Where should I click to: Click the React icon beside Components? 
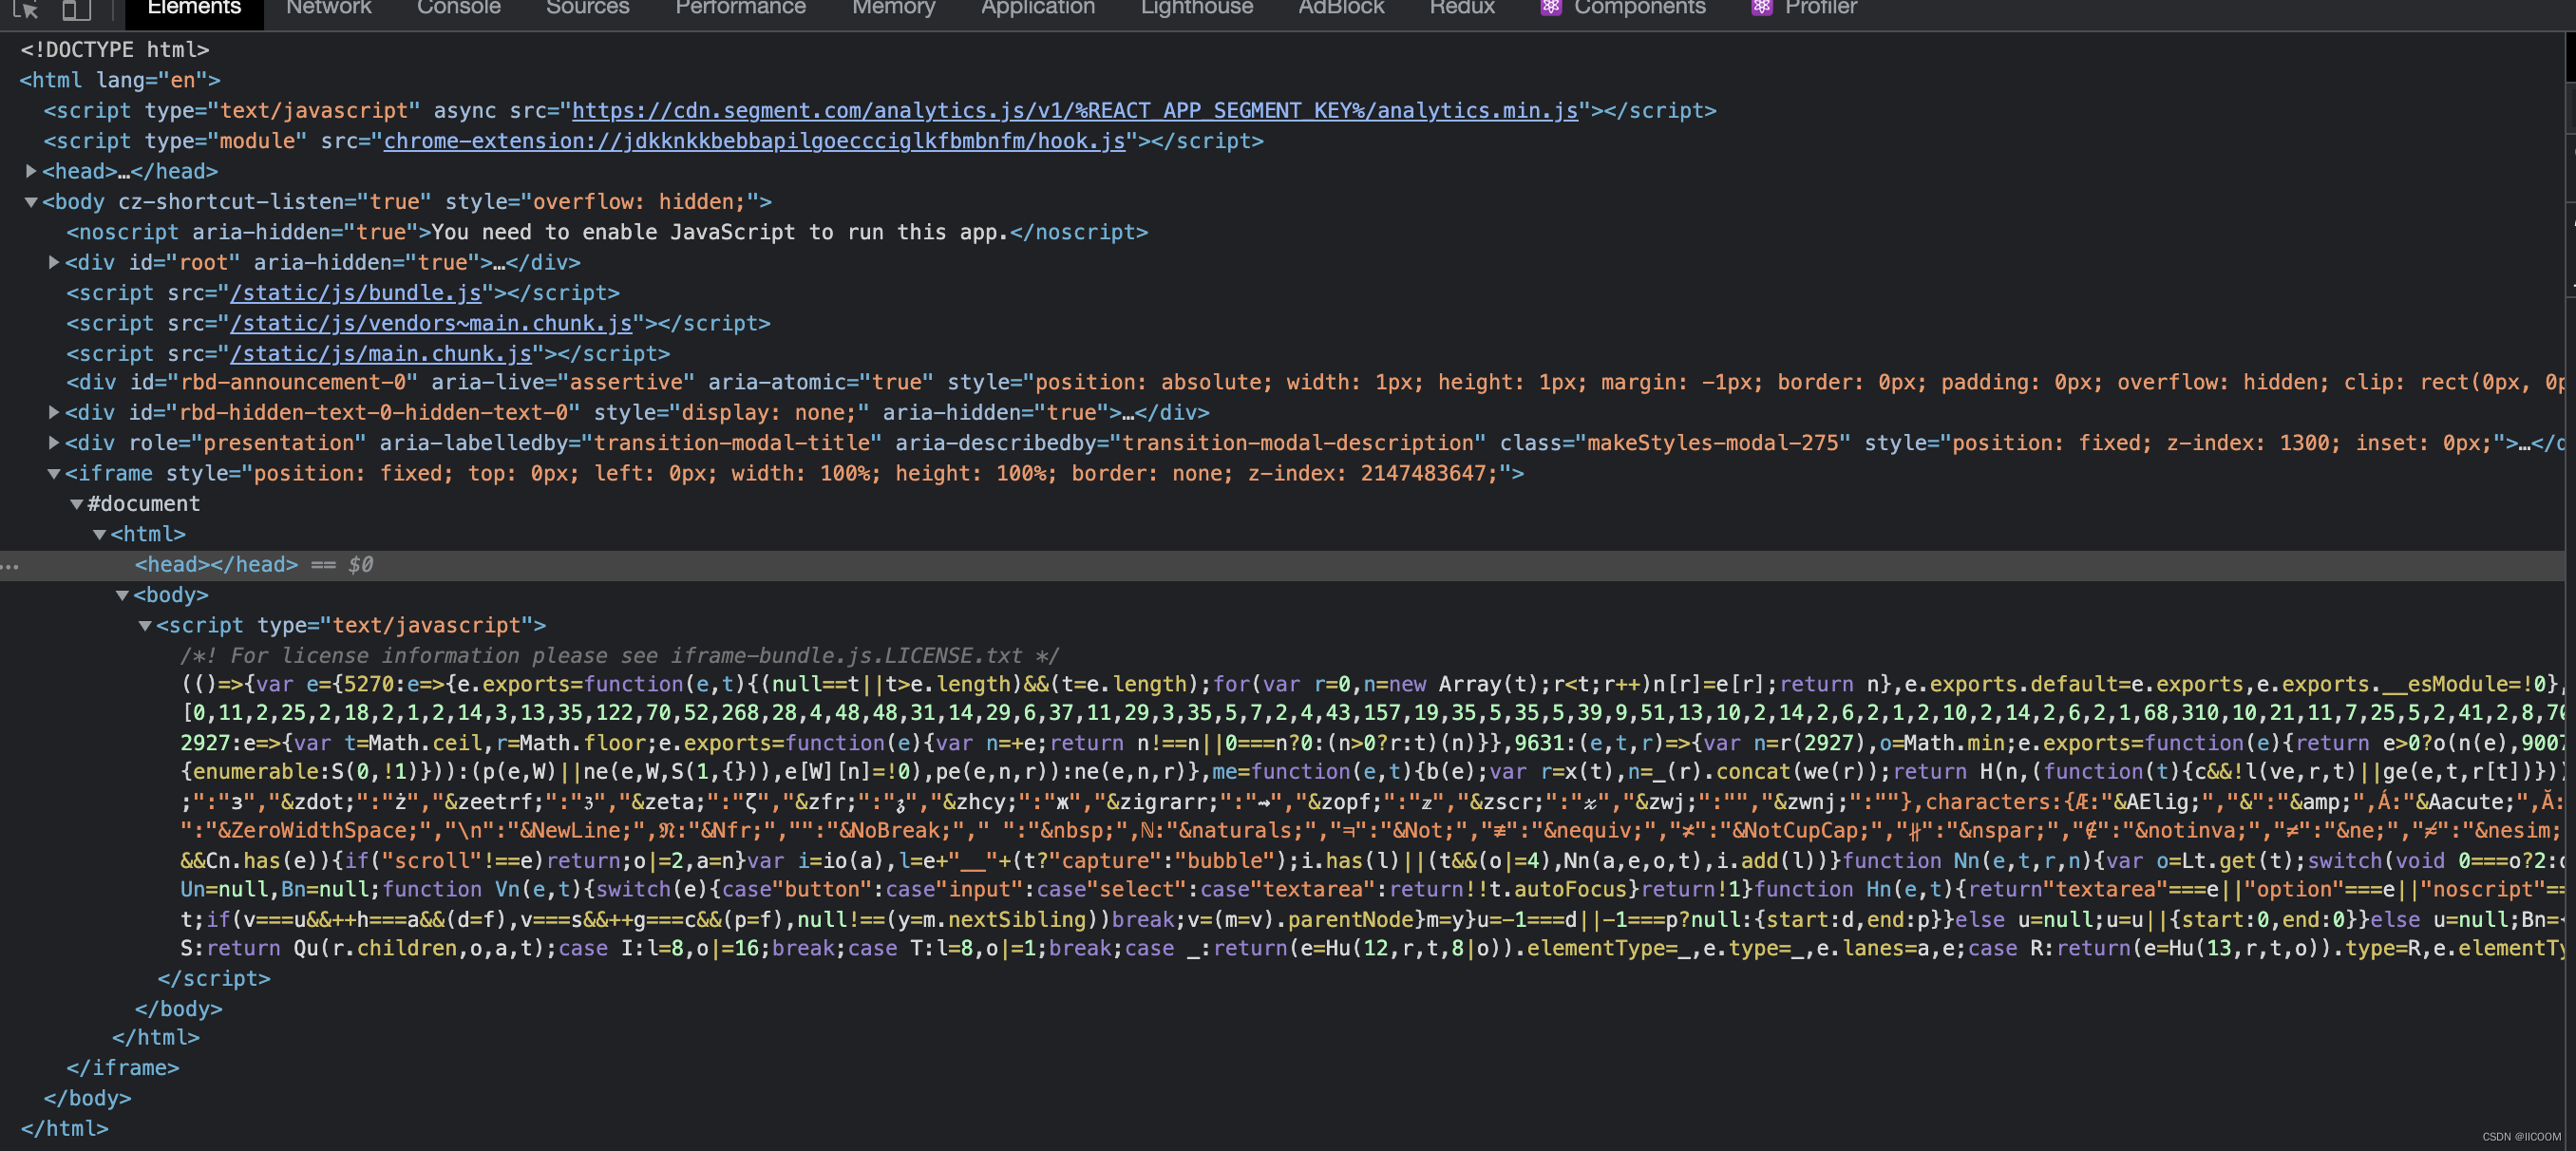coord(1551,8)
